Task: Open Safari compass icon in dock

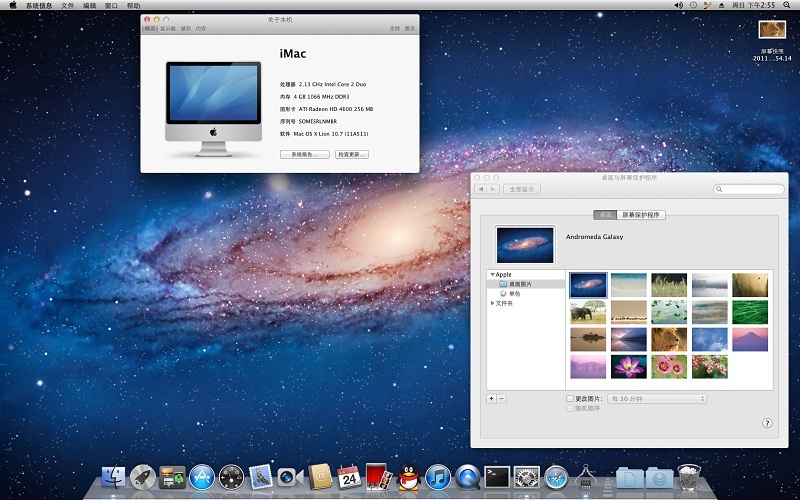Action: click(x=556, y=477)
